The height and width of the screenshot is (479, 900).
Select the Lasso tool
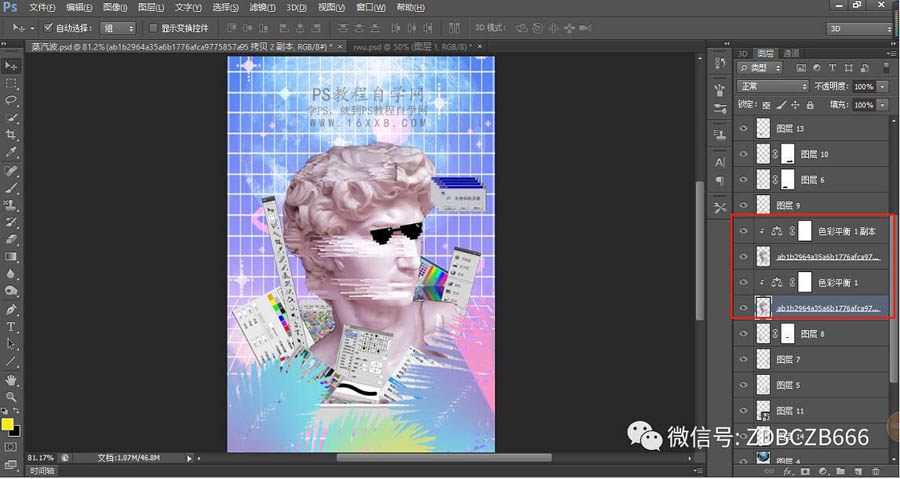point(12,100)
